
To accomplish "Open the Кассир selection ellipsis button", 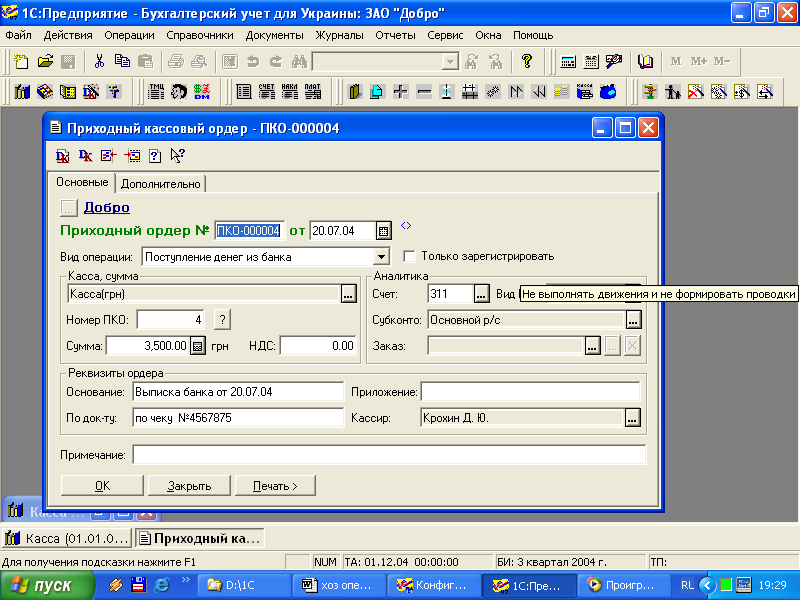I will tap(633, 418).
